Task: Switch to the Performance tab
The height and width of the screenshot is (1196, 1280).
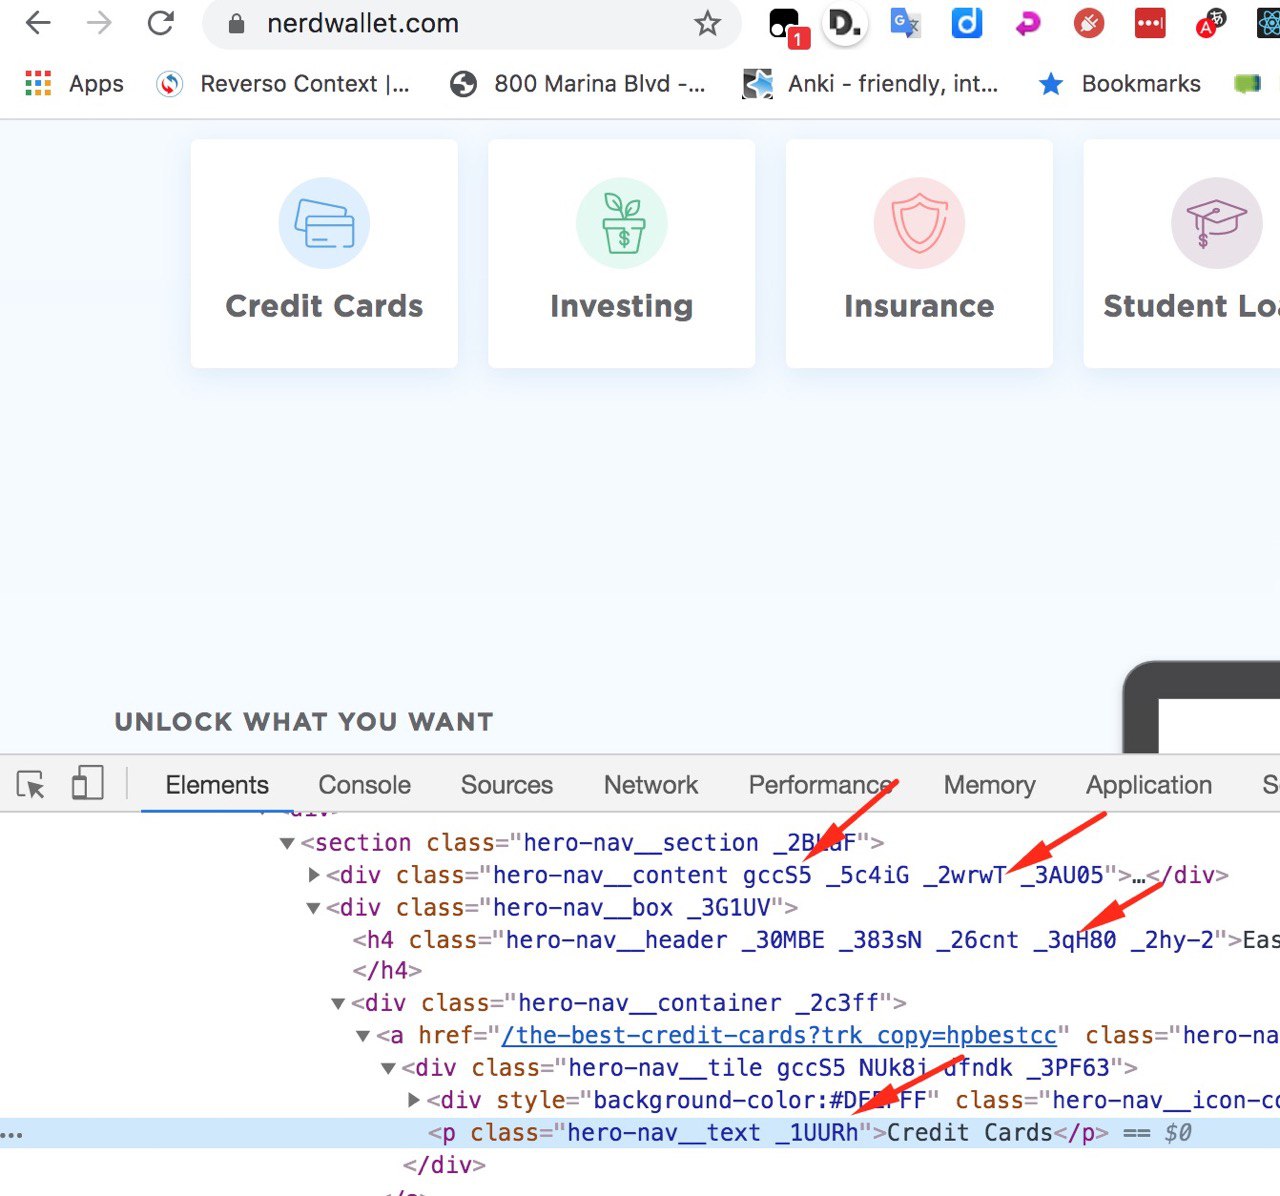Action: 820,785
